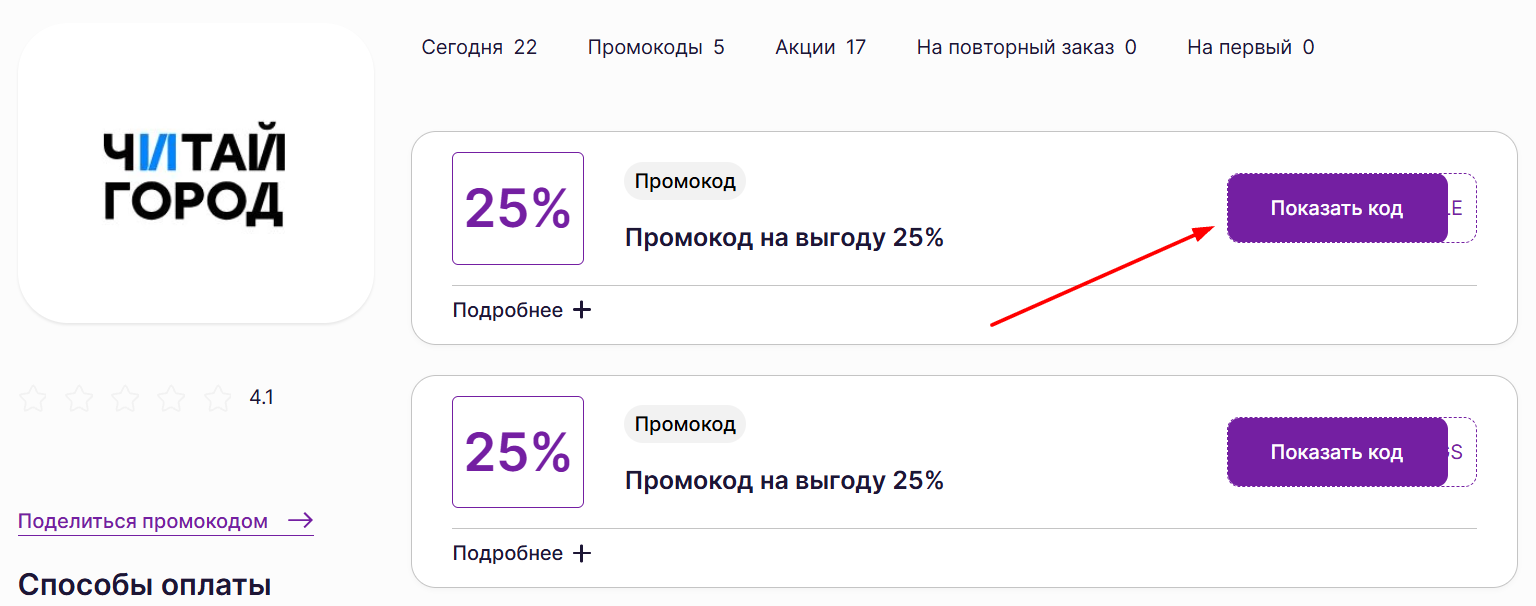Click the fifth star next to 4.1 rating

point(217,398)
